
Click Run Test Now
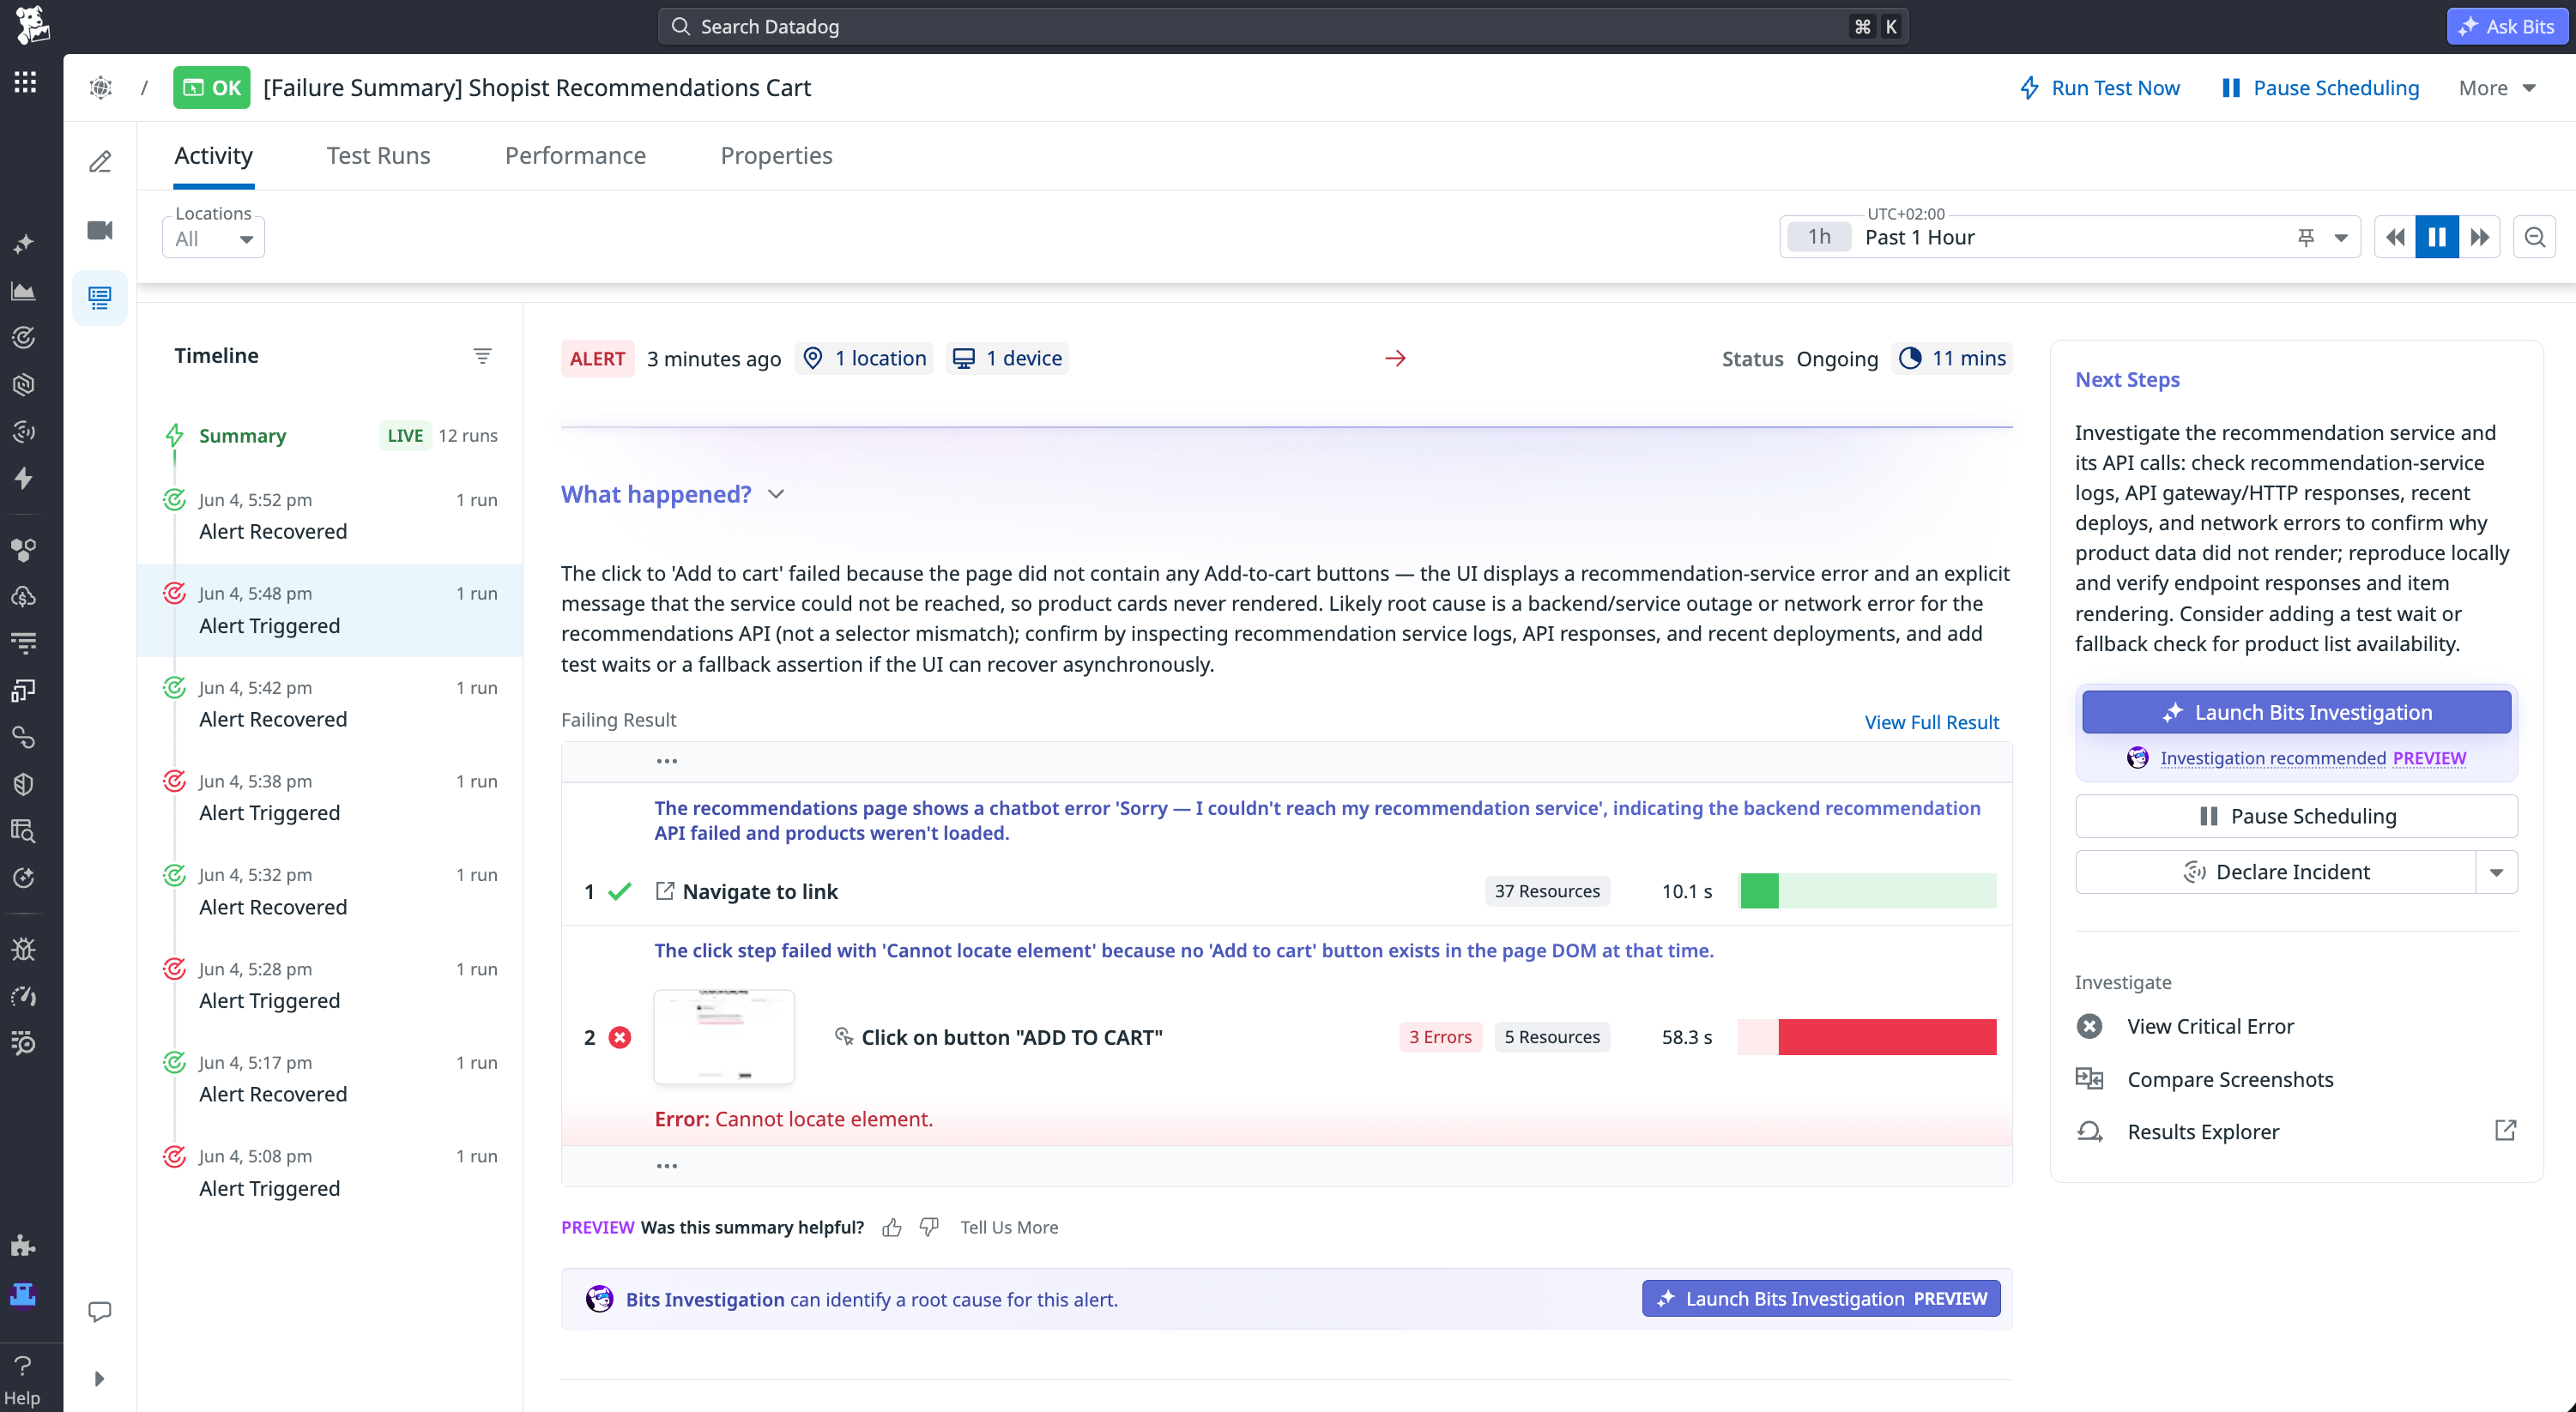point(2099,88)
